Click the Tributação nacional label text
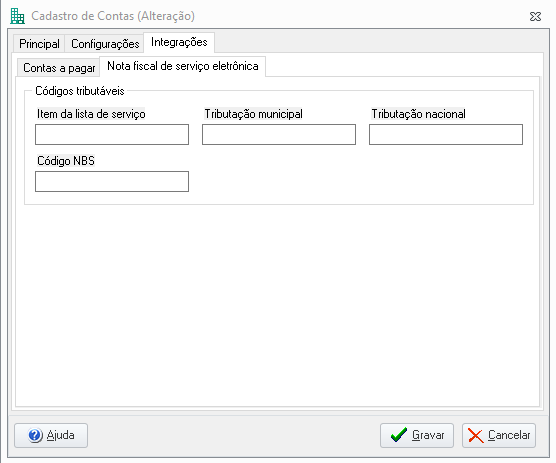Viewport: 556px width, 463px height. click(x=418, y=114)
